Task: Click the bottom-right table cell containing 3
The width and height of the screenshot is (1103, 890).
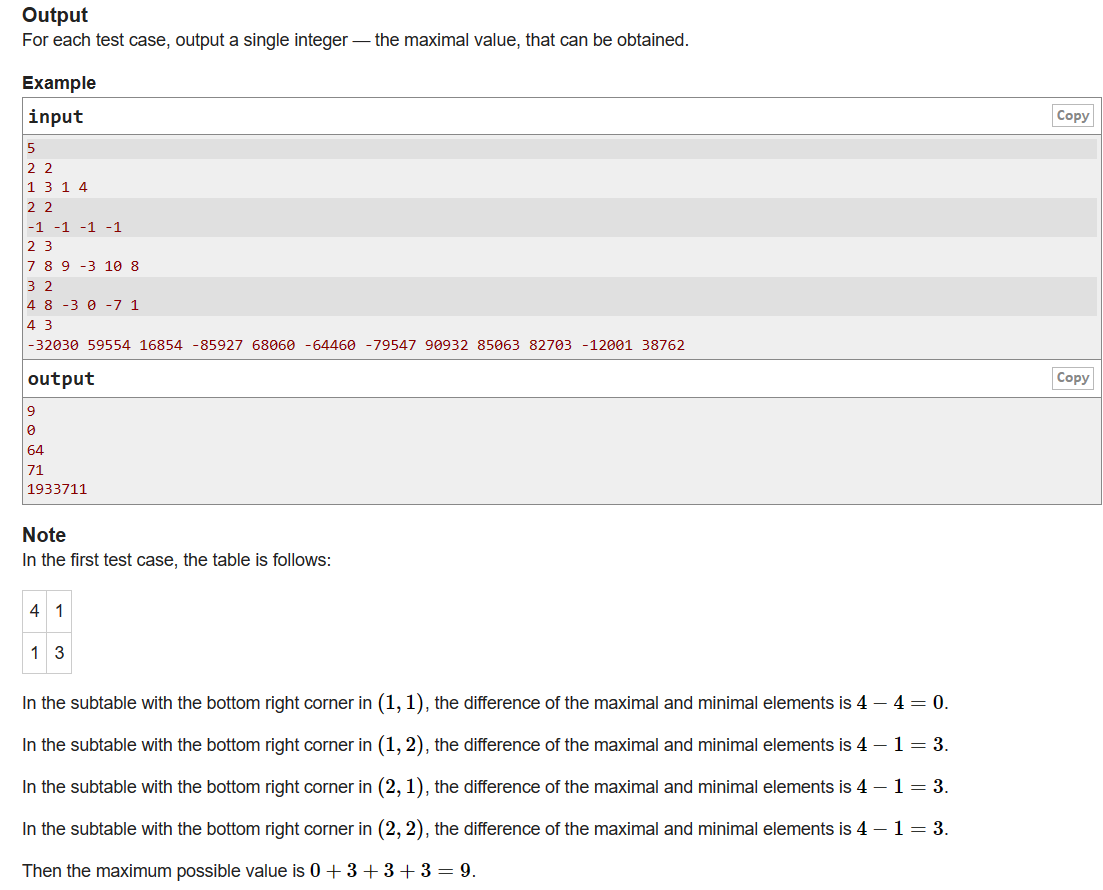Action: point(59,653)
